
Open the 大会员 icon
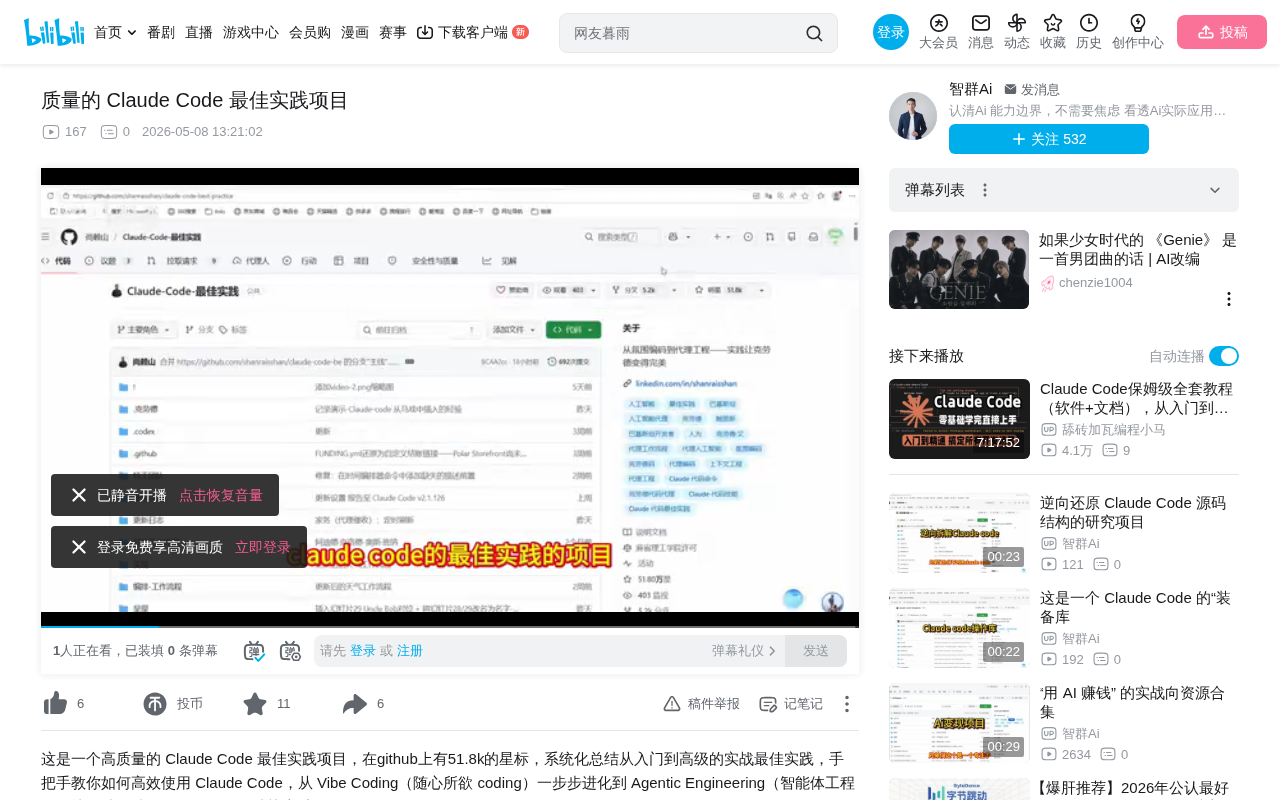938,23
